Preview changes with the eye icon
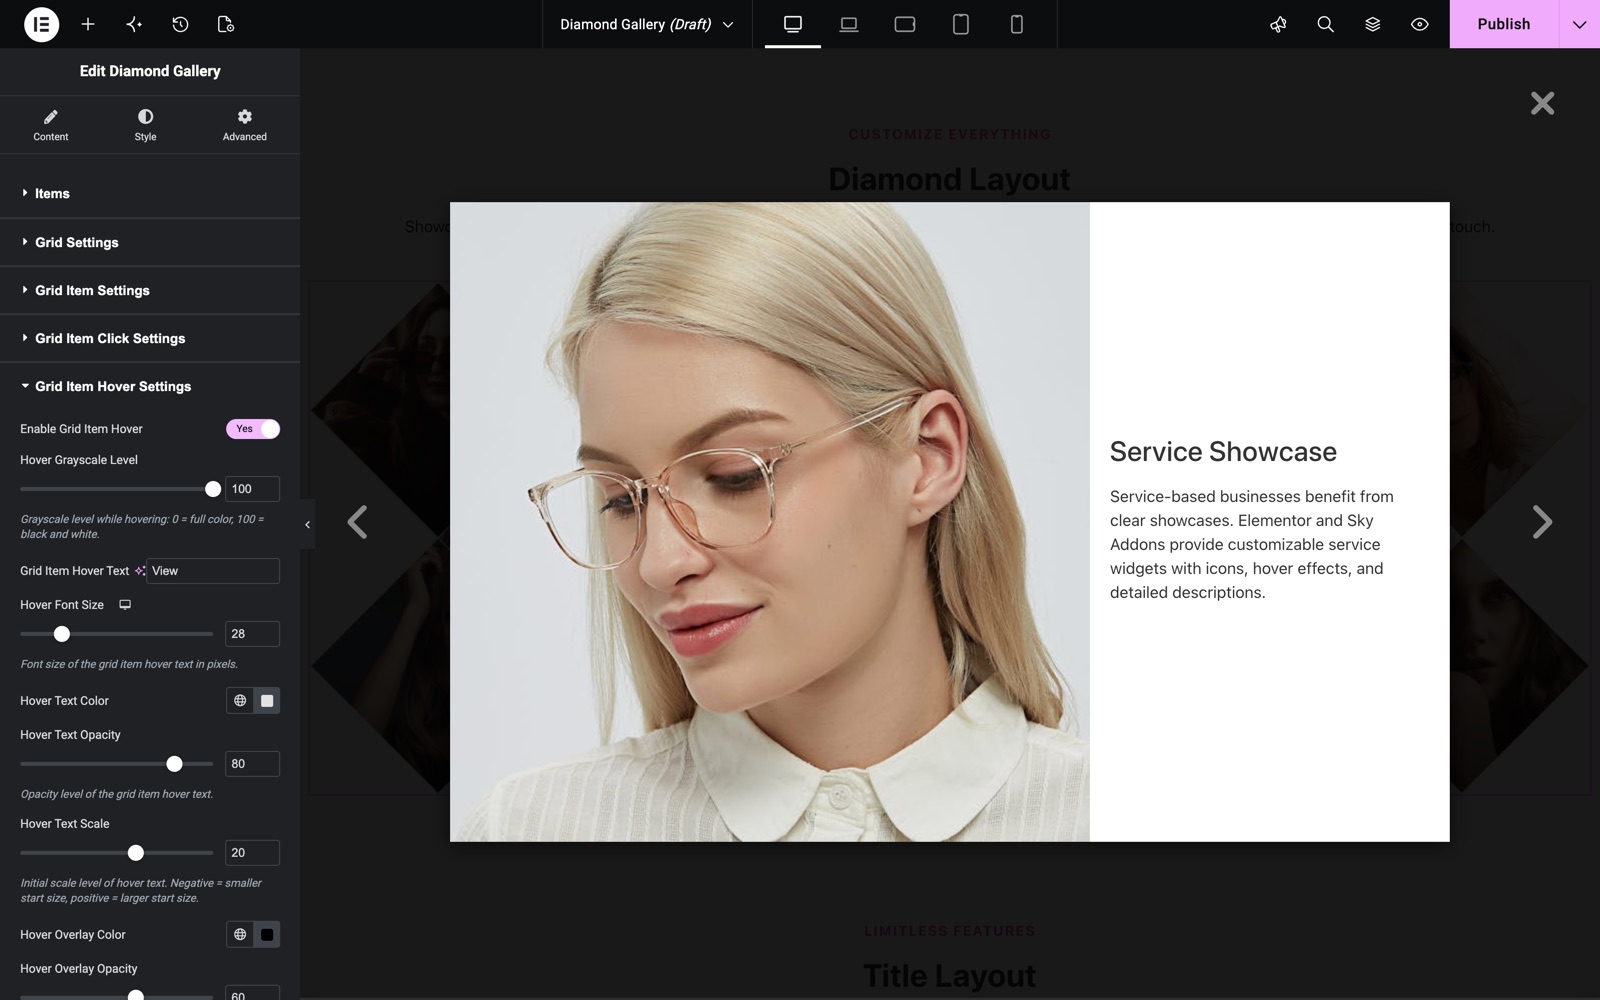The image size is (1600, 1000). 1419,24
